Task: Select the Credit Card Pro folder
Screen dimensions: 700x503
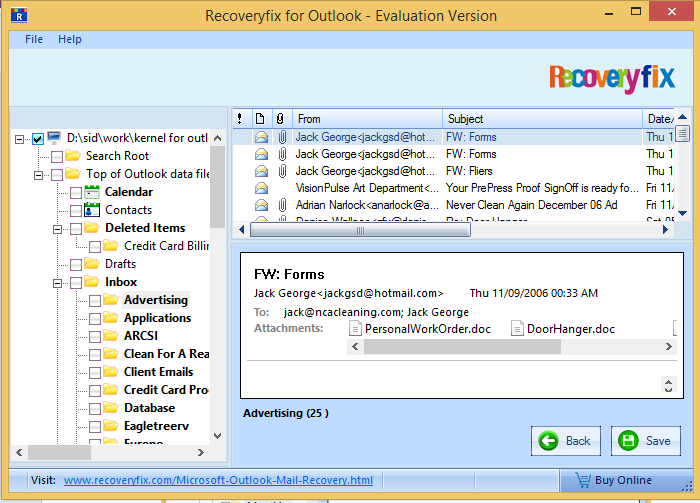Action: click(x=166, y=390)
